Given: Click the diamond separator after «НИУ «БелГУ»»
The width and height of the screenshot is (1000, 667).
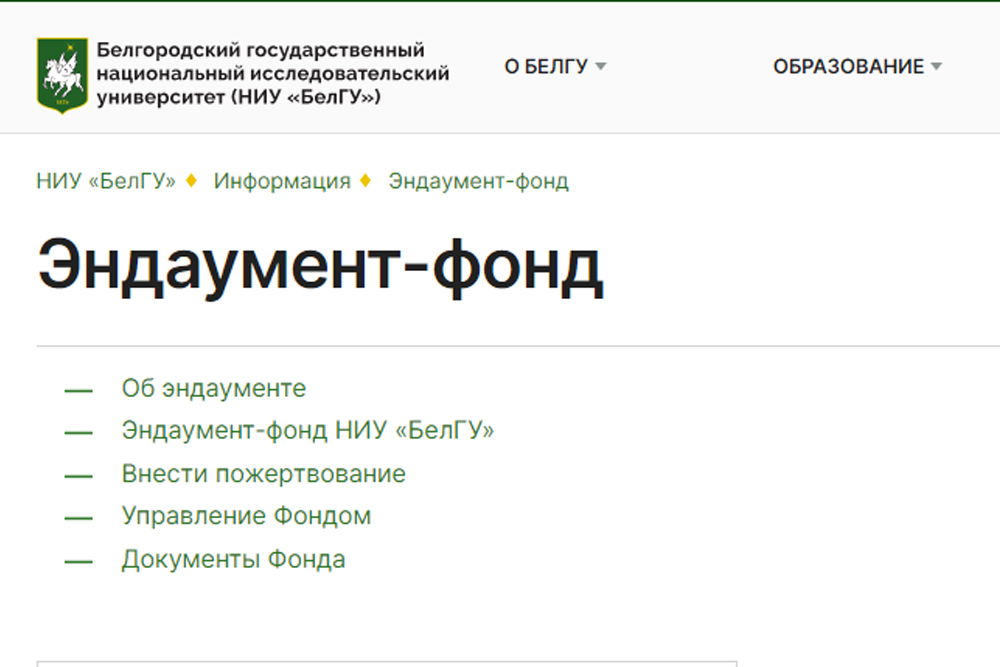Looking at the screenshot, I should pos(192,181).
